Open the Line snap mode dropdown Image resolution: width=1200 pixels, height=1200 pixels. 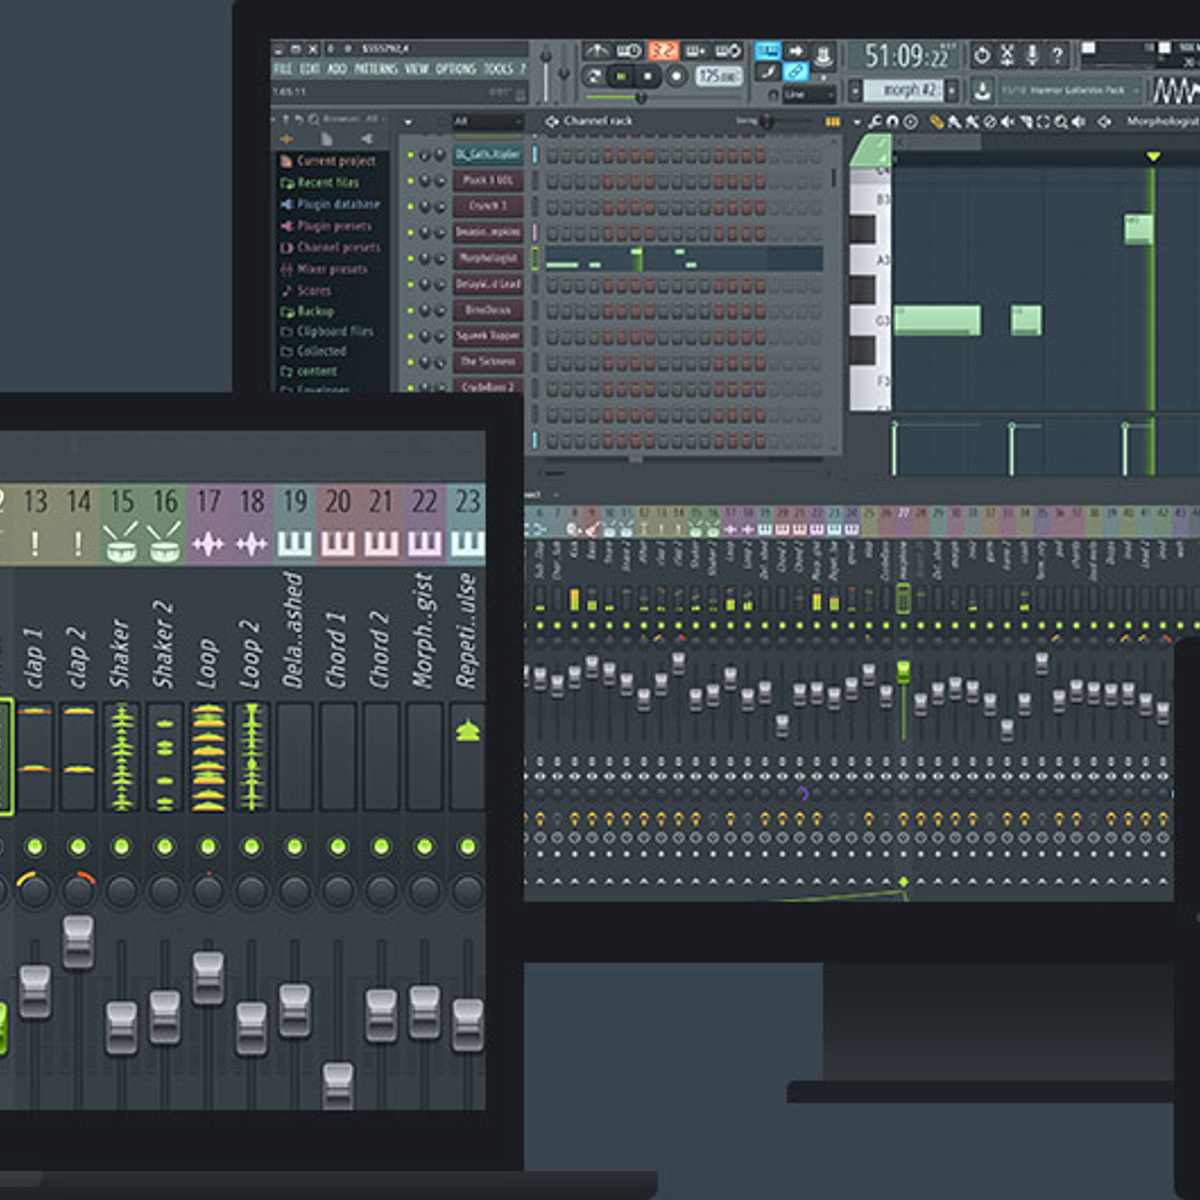[809, 94]
